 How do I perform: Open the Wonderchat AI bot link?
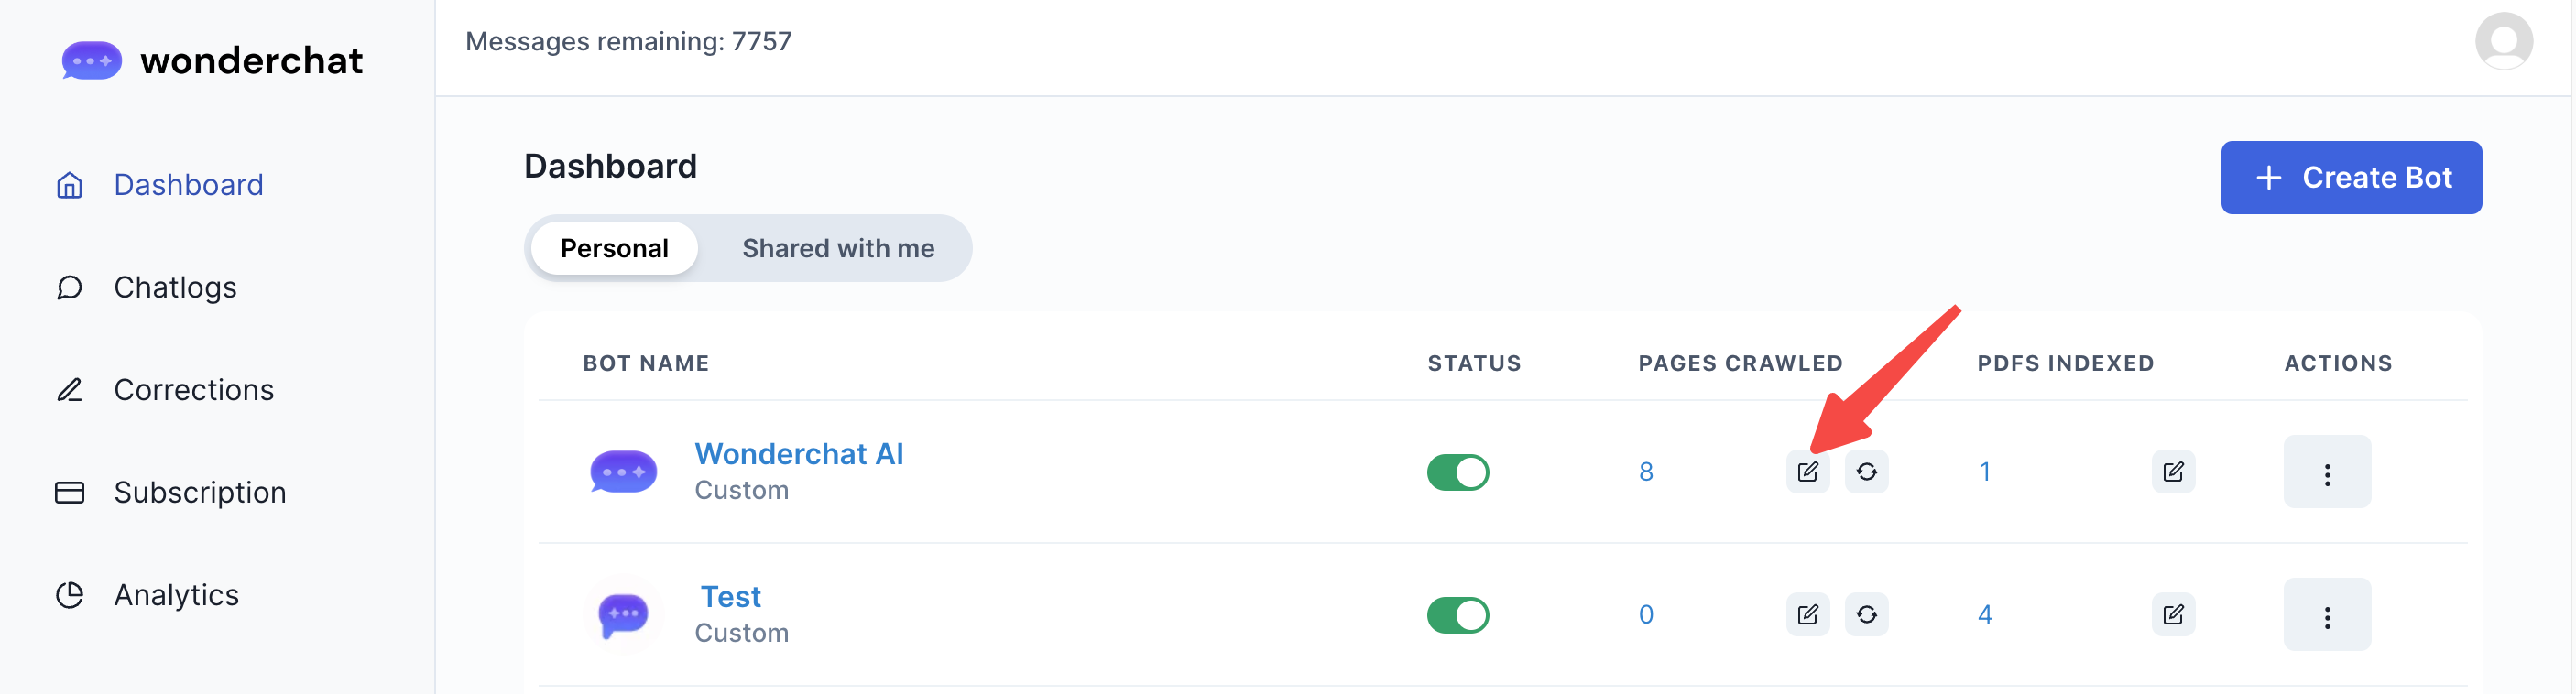798,454
